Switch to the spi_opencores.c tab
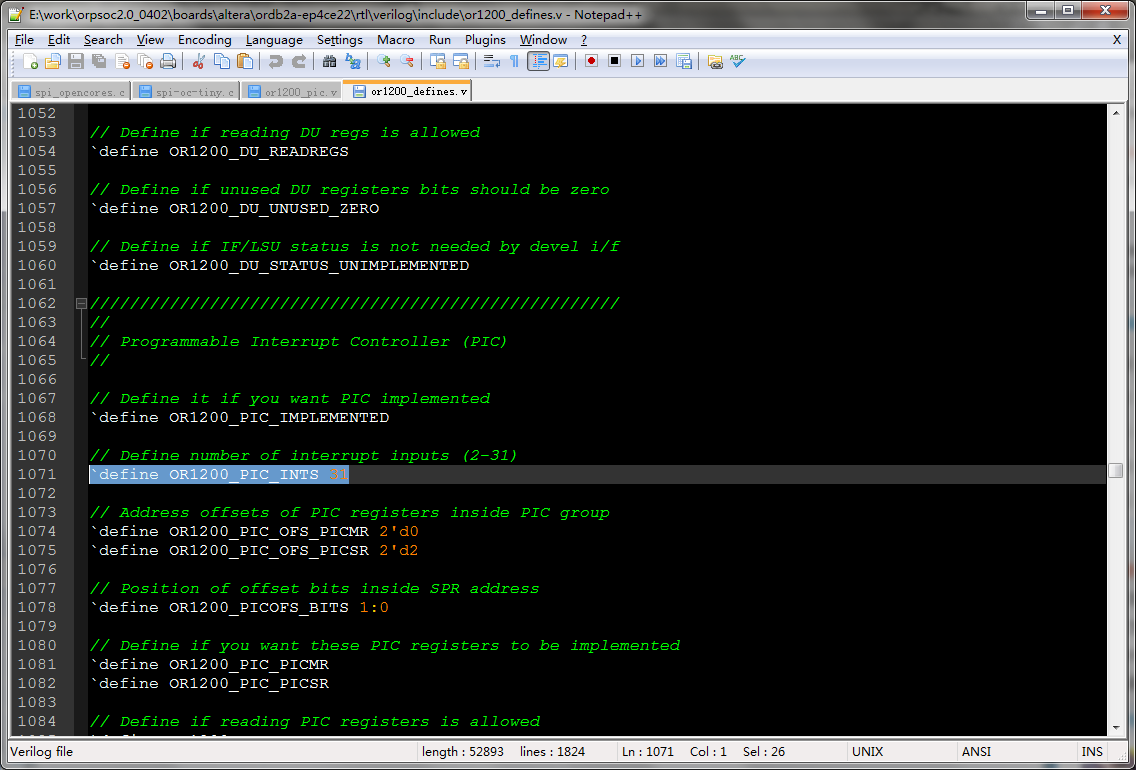Image resolution: width=1136 pixels, height=770 pixels. click(71, 92)
